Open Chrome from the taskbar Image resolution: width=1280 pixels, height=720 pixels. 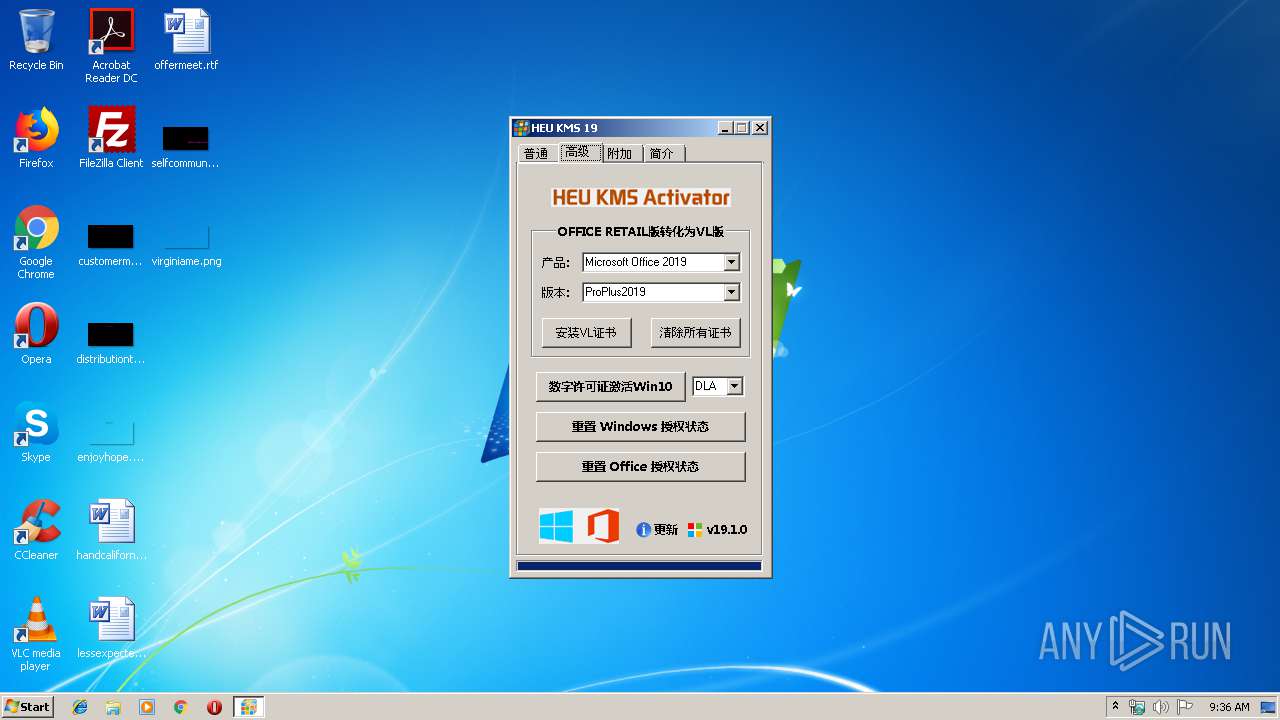pyautogui.click(x=180, y=707)
